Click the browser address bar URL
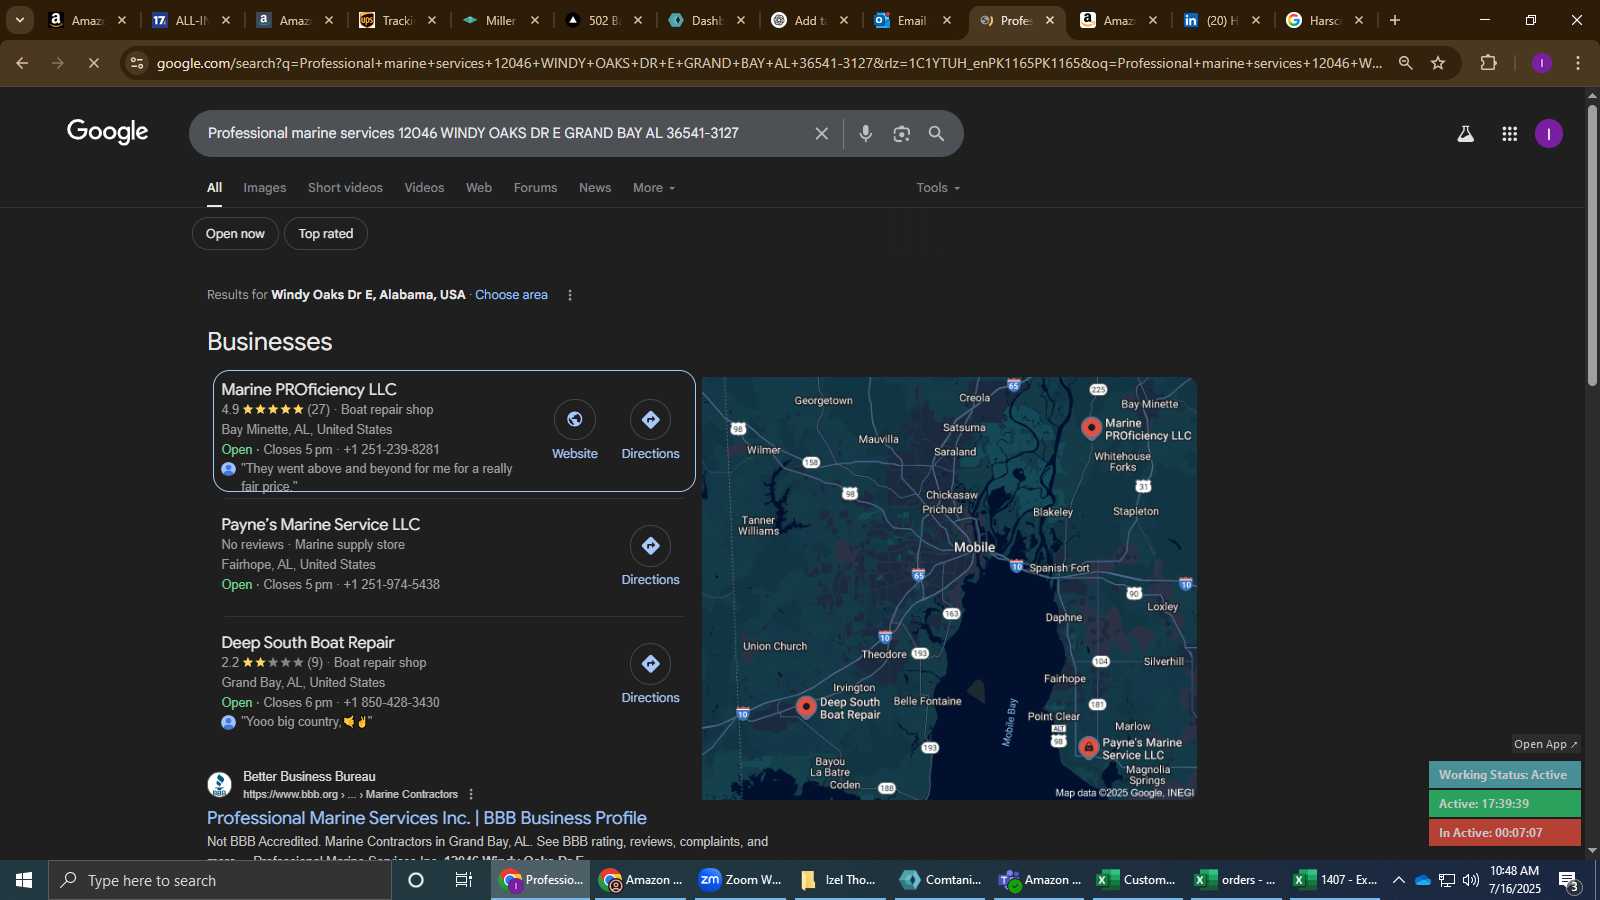 tap(770, 63)
